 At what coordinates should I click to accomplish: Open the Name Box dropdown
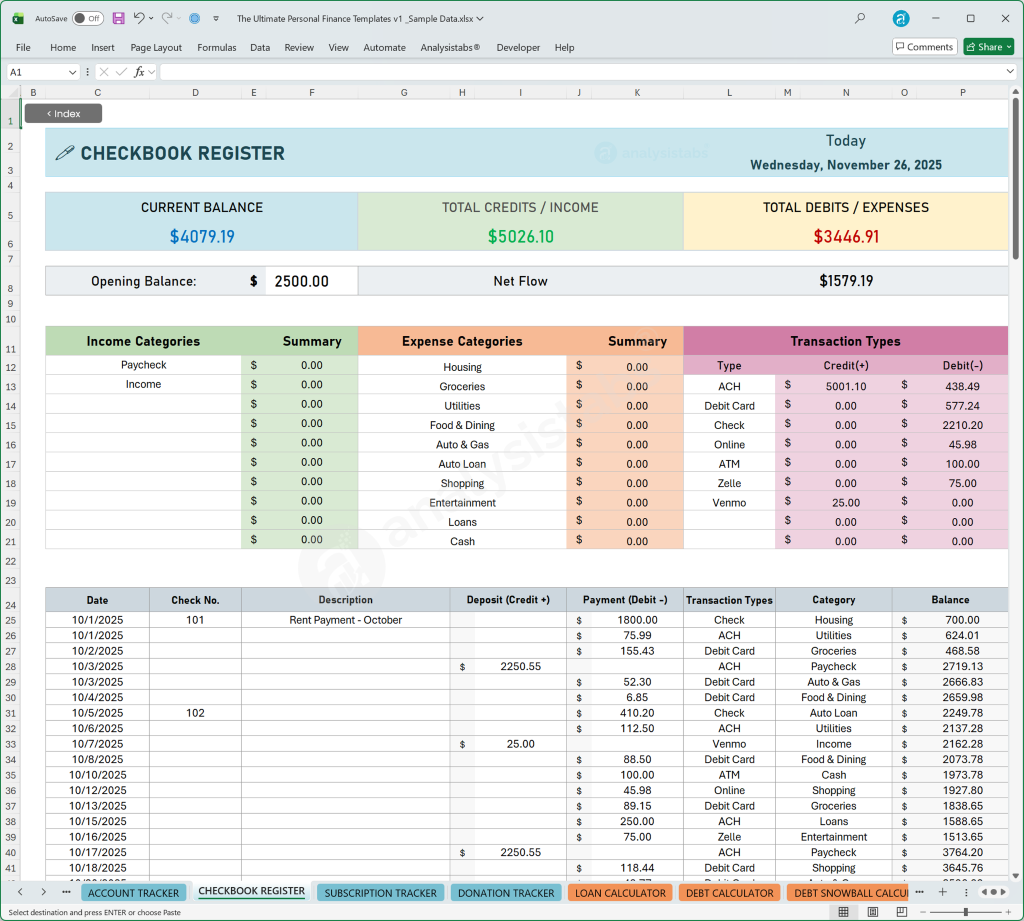tap(72, 71)
